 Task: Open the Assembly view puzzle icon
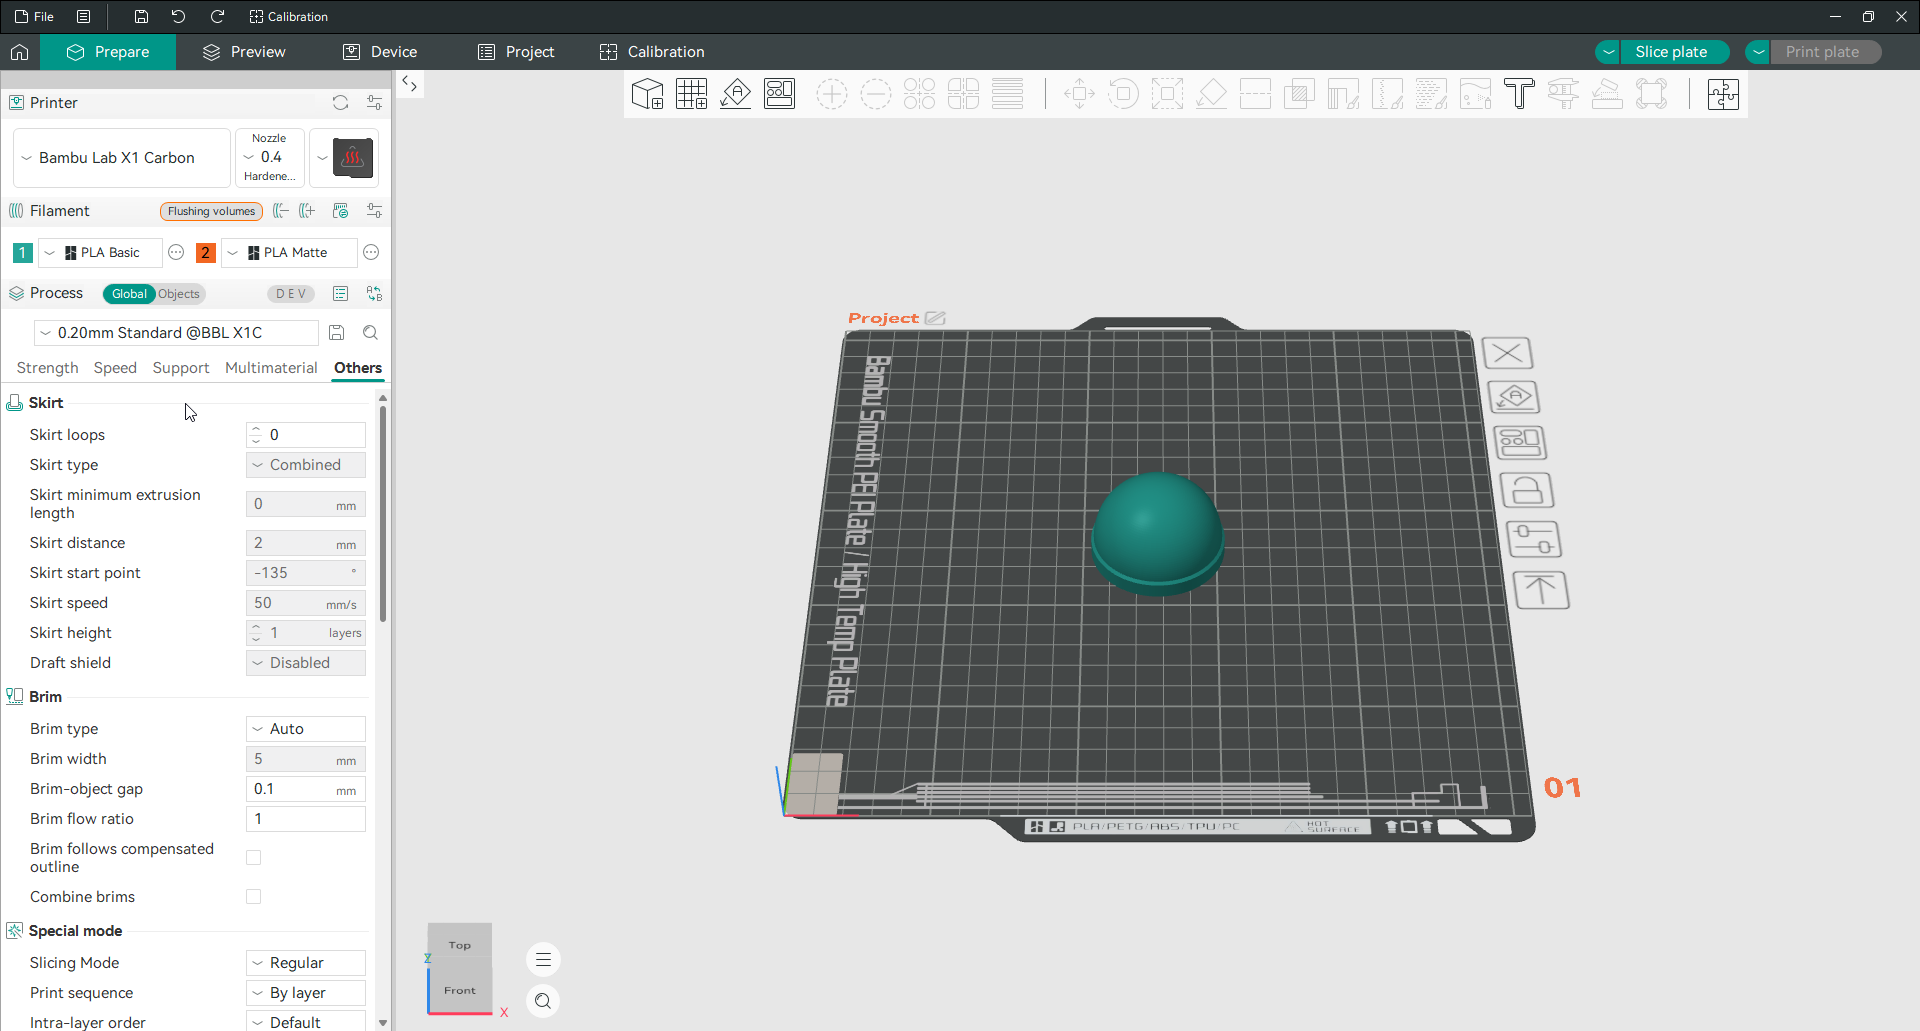coord(1723,94)
